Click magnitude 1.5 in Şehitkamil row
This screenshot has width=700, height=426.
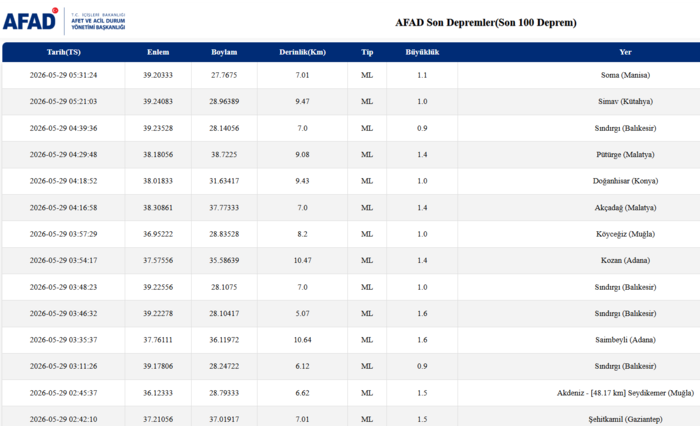[x=422, y=419]
